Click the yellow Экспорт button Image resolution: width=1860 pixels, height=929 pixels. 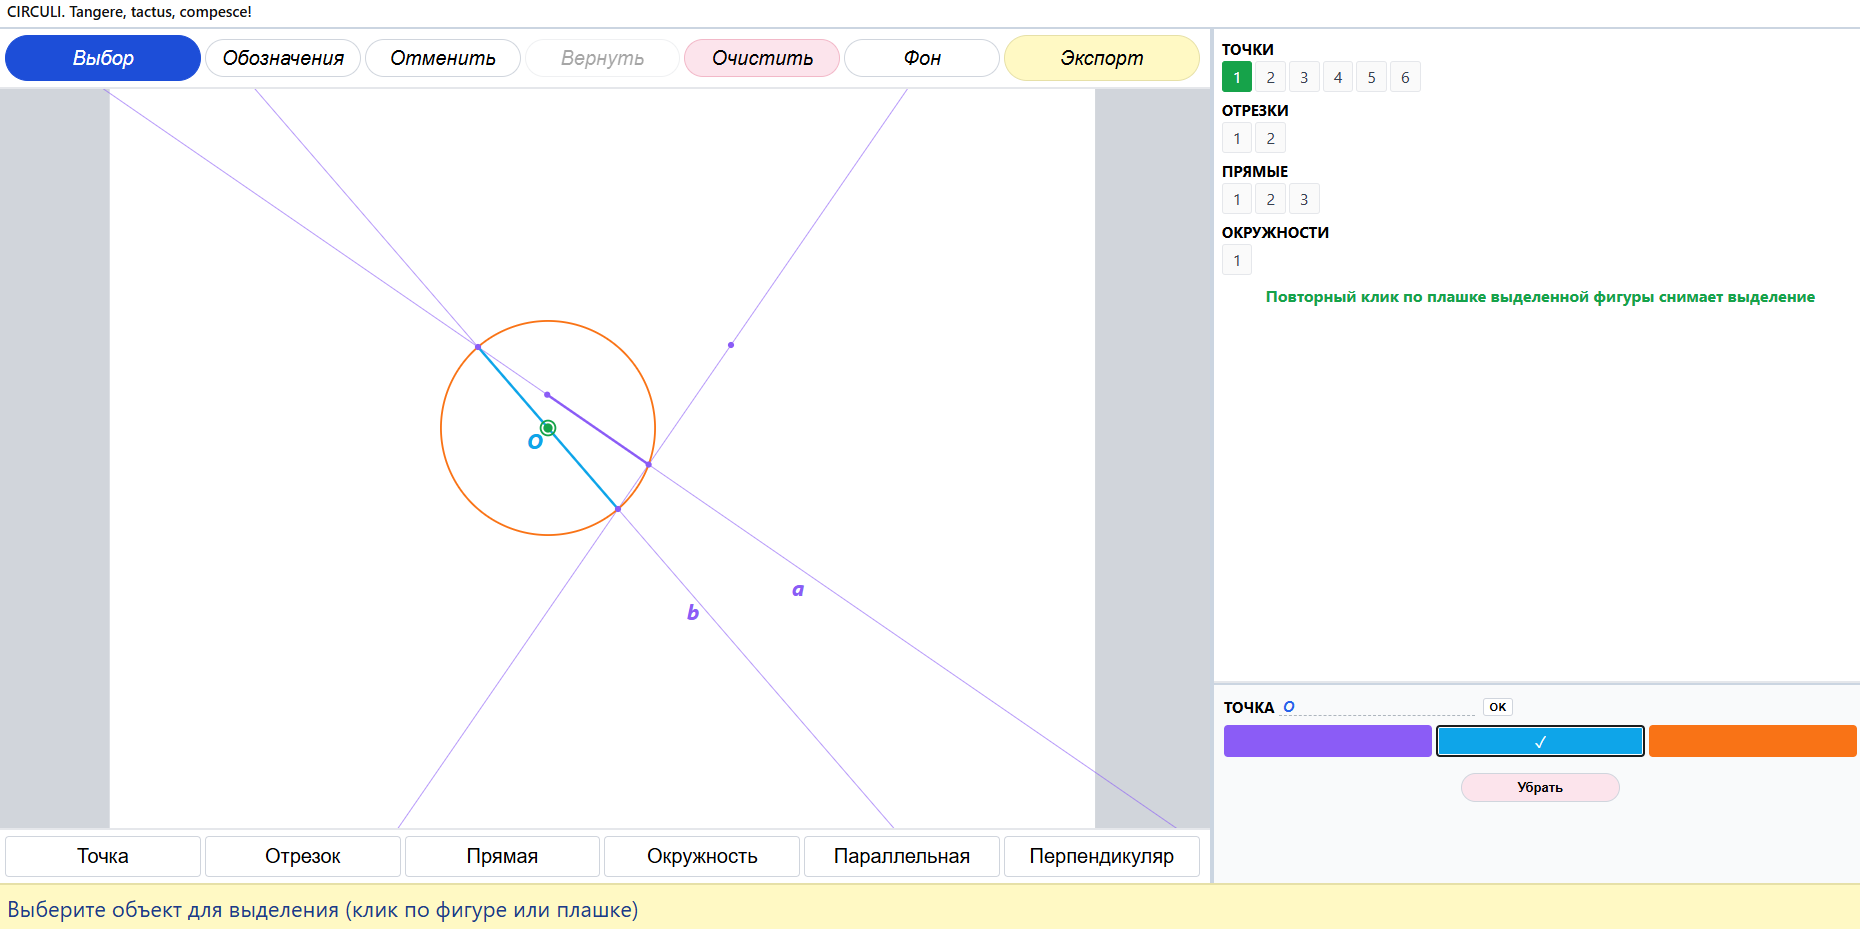point(1102,58)
